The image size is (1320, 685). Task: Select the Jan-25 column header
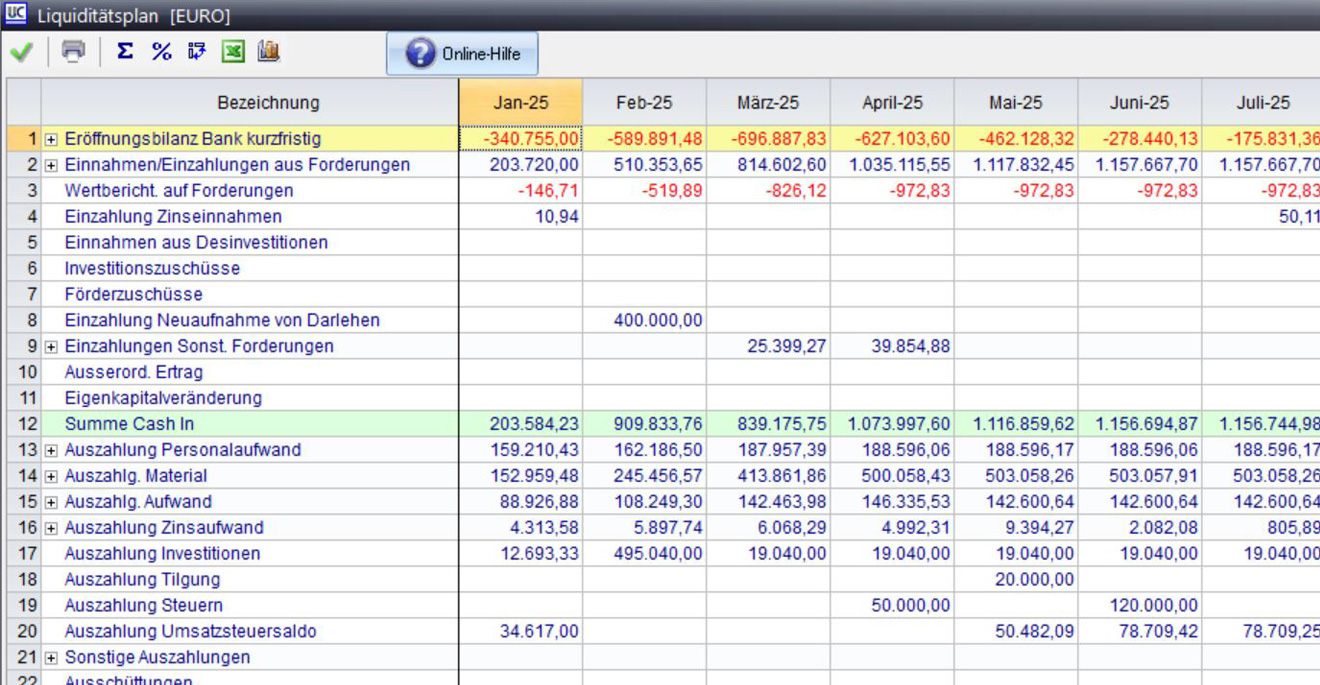coord(520,102)
